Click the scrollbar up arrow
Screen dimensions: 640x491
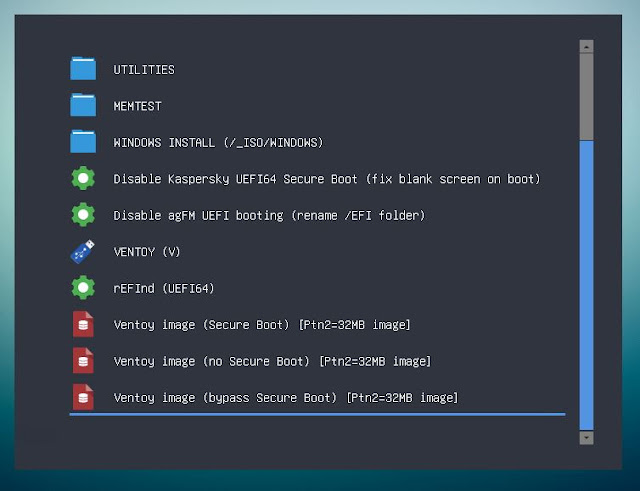tap(587, 47)
